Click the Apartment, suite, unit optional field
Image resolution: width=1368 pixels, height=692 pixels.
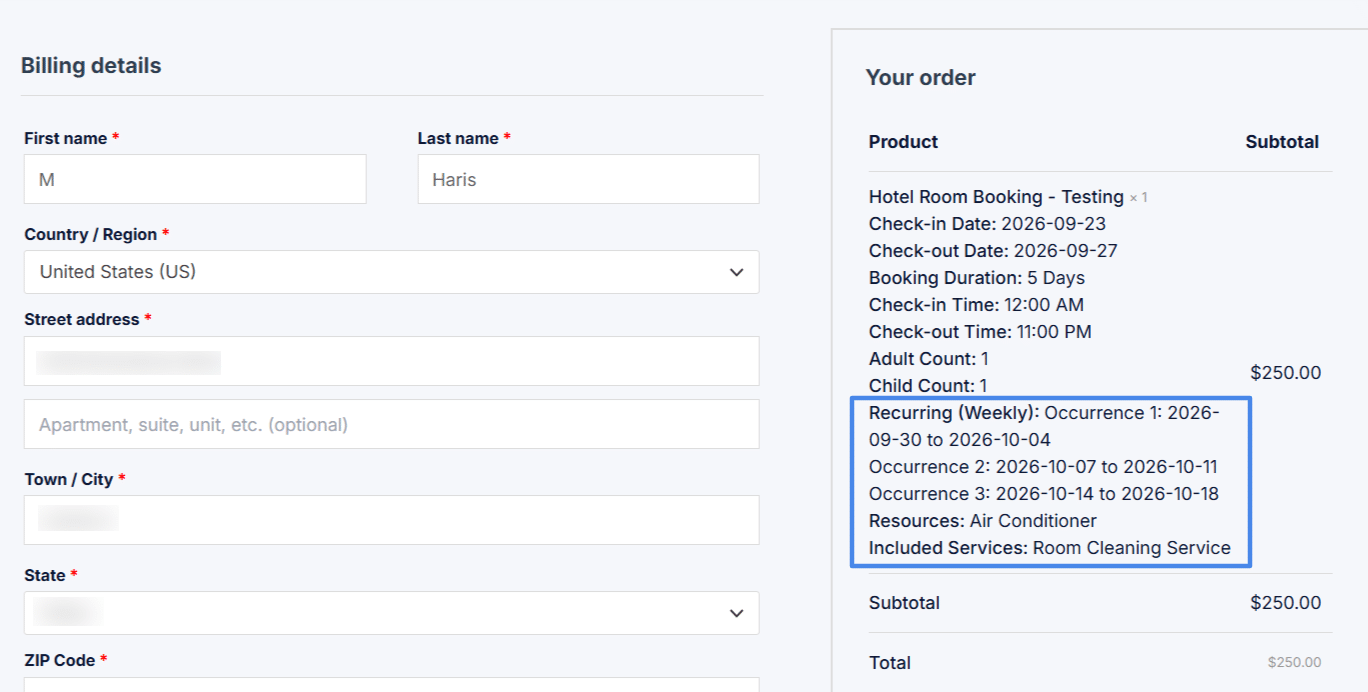coord(391,424)
